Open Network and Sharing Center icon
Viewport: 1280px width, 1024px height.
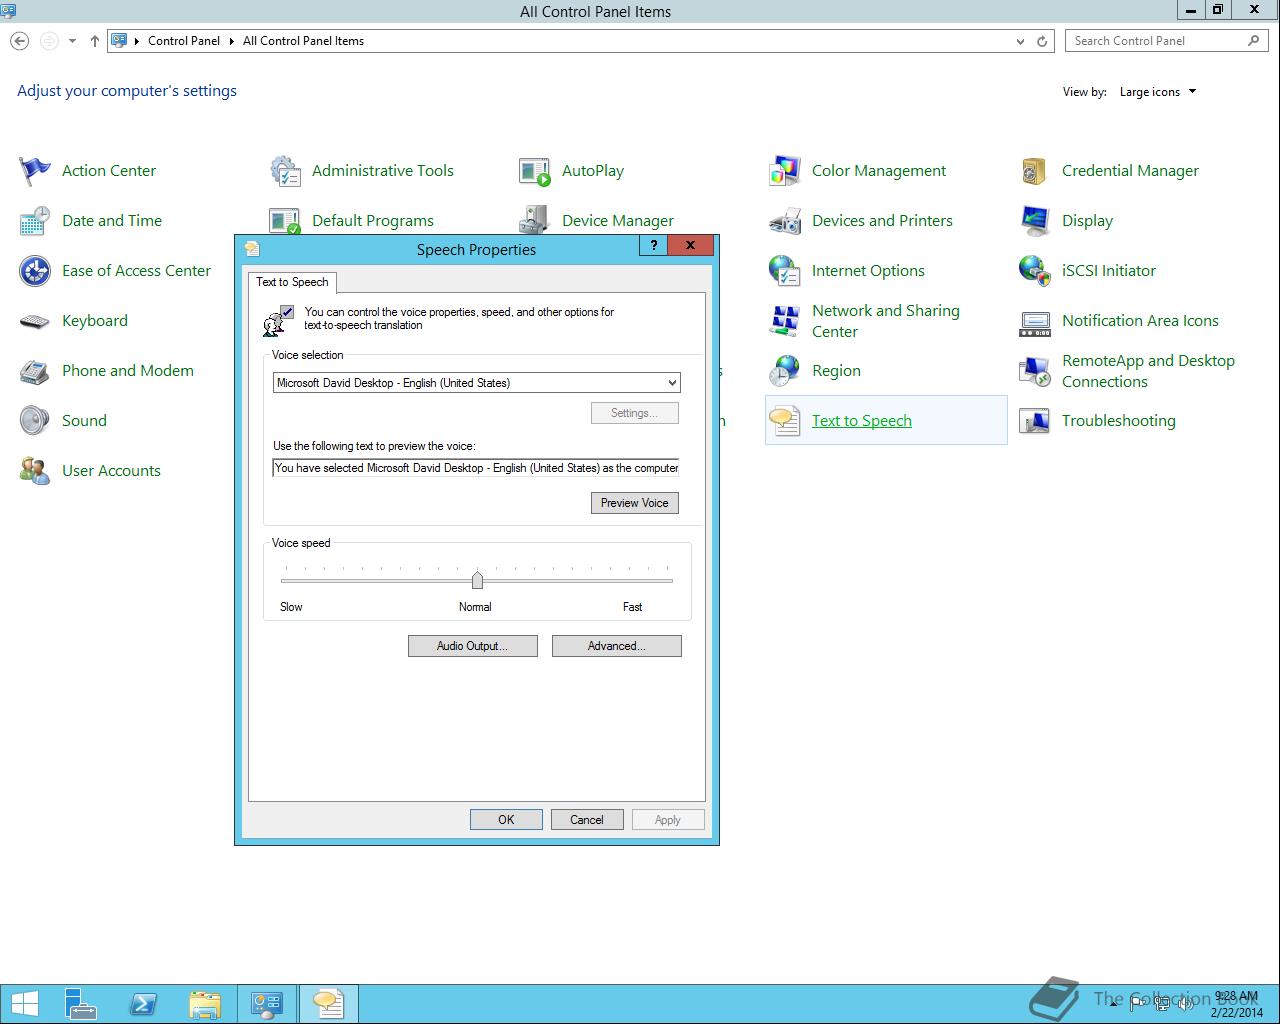[x=785, y=321]
